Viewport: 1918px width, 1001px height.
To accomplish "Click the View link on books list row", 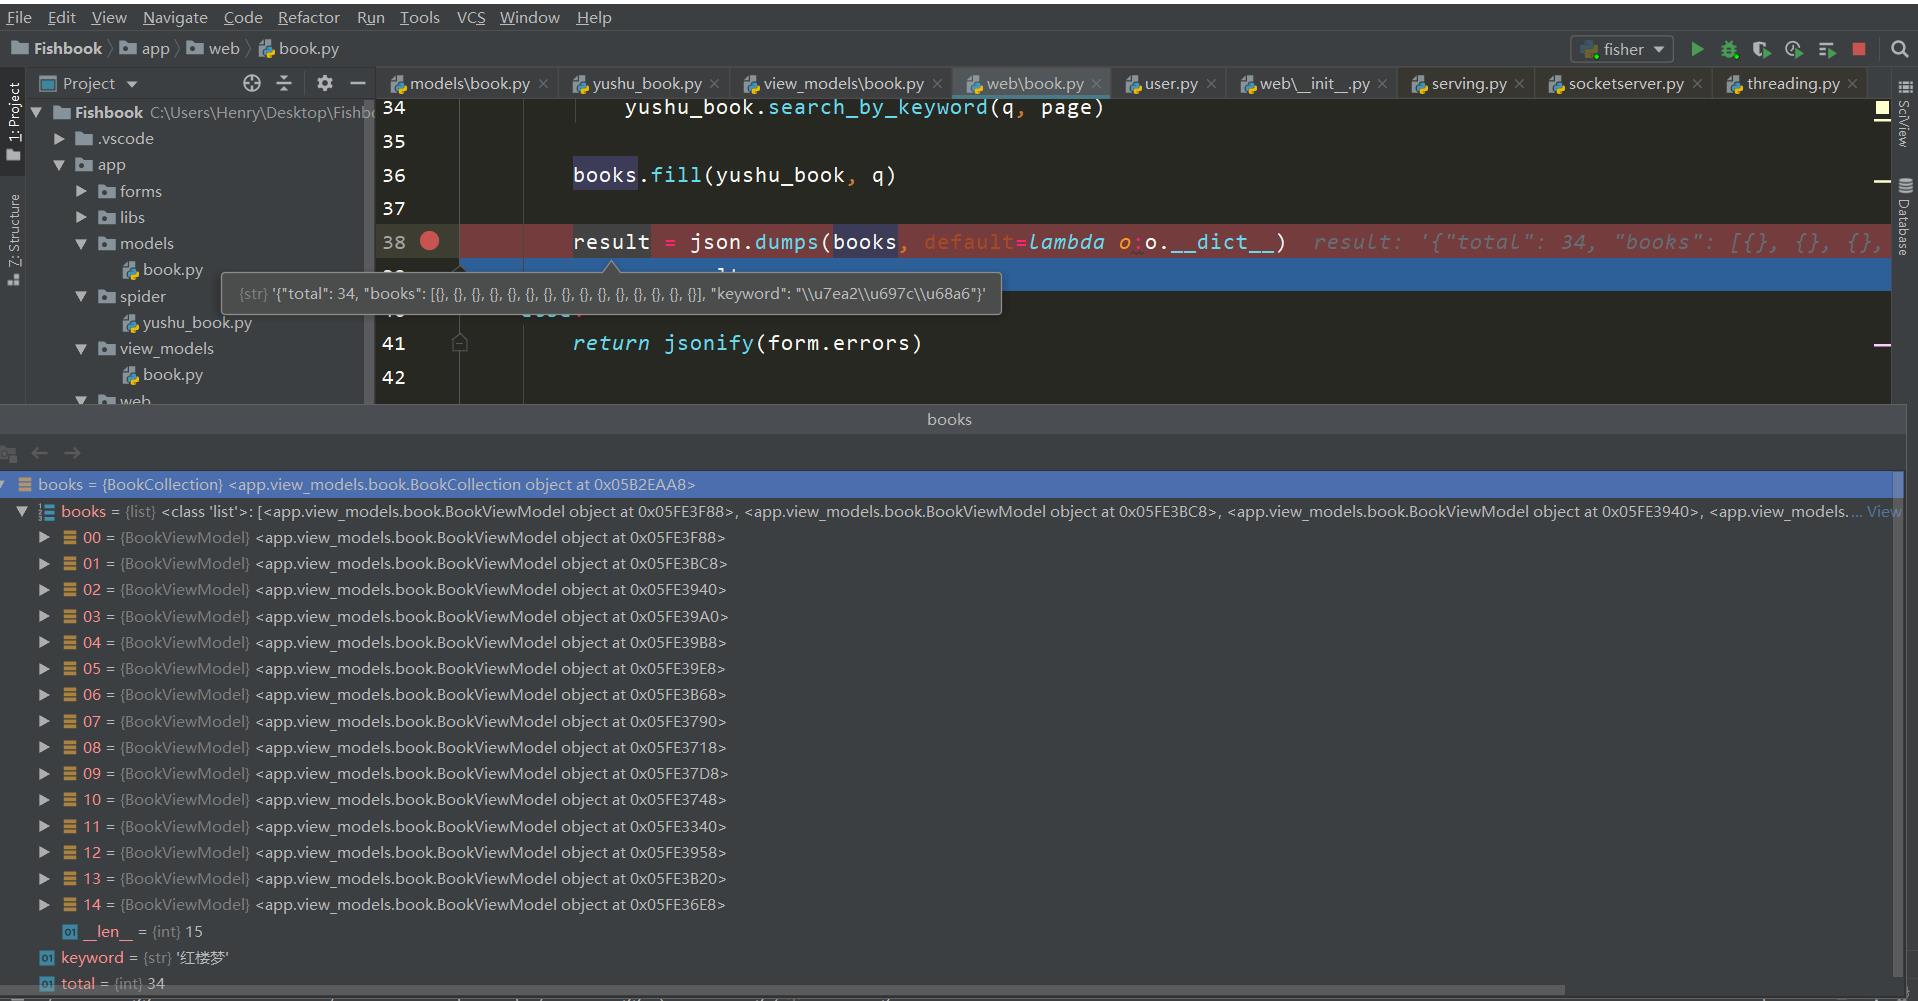I will (x=1883, y=511).
